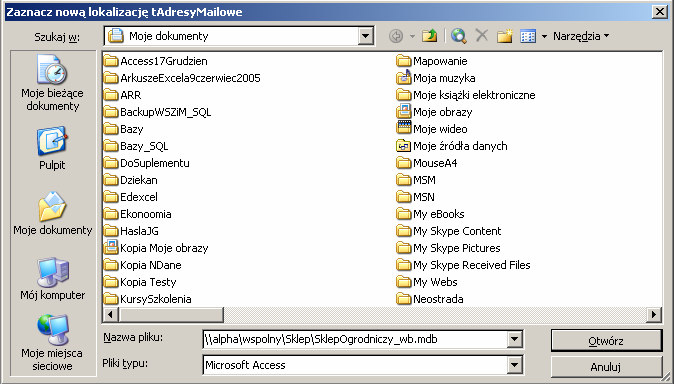The height and width of the screenshot is (384, 674).
Task: Select the Bazy_SQL folder icon
Action: (x=111, y=146)
